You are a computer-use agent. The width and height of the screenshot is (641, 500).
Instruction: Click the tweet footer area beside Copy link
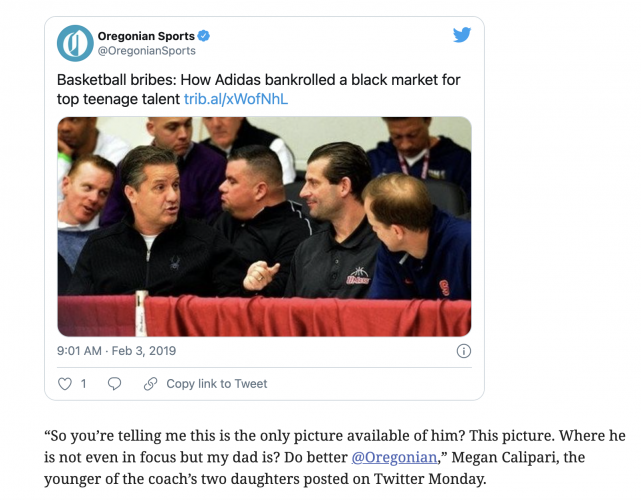pyautogui.click(x=370, y=384)
